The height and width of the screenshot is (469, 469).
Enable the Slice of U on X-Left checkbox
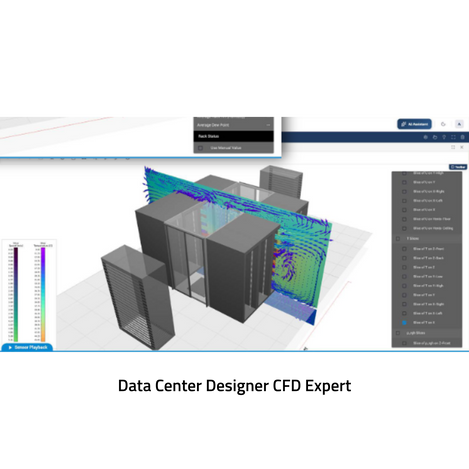coord(404,201)
